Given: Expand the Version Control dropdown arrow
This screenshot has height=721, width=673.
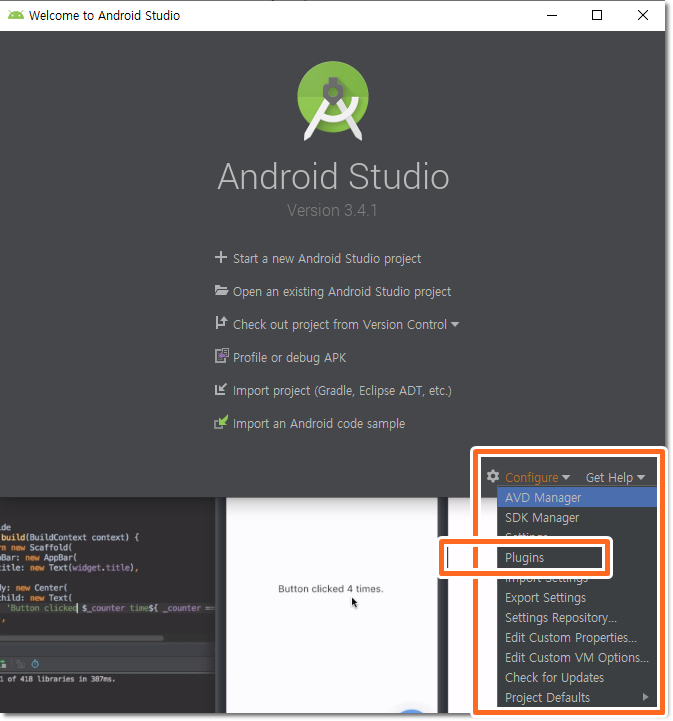Looking at the screenshot, I should pos(455,325).
